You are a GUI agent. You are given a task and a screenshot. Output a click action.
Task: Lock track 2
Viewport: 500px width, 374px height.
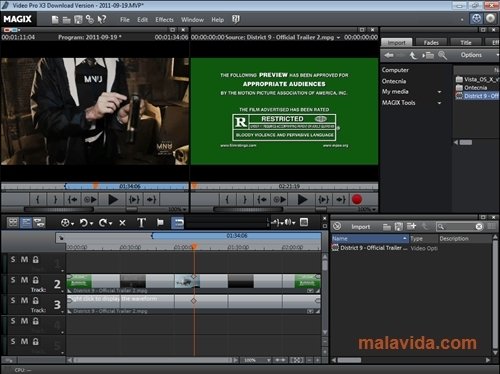point(36,280)
